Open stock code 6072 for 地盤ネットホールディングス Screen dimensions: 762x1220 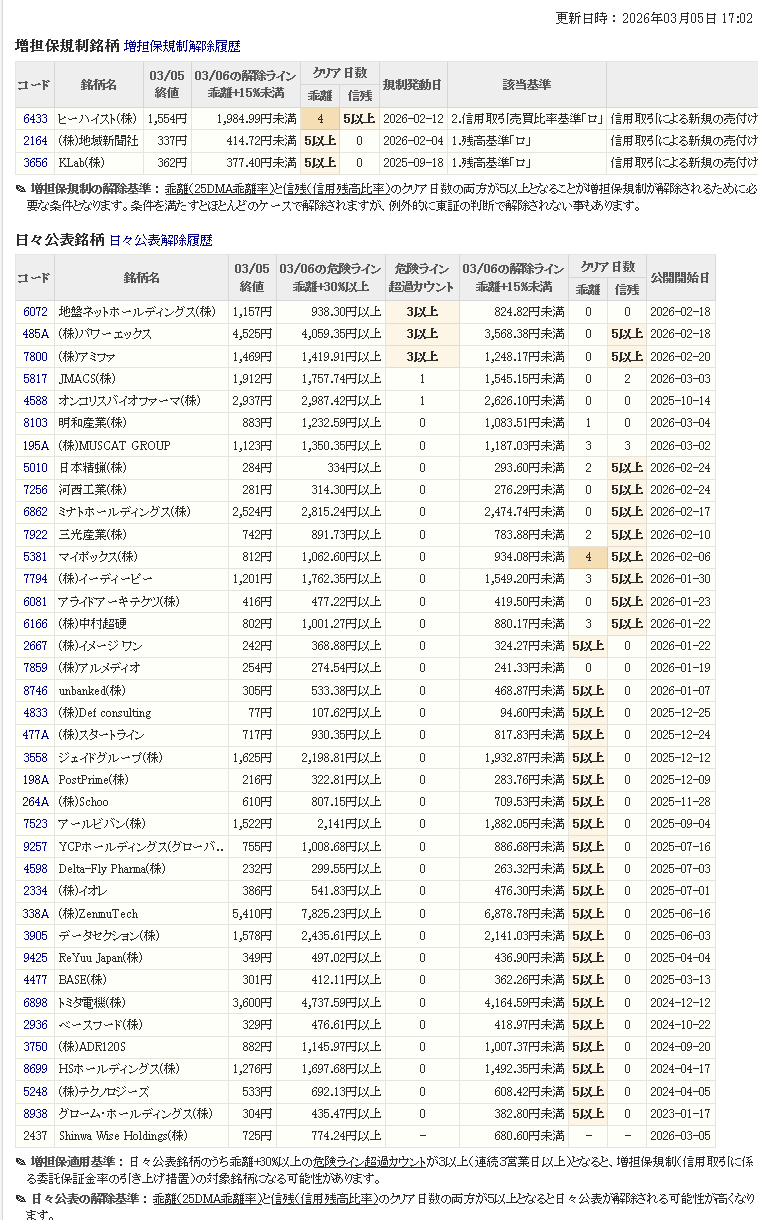tap(35, 312)
